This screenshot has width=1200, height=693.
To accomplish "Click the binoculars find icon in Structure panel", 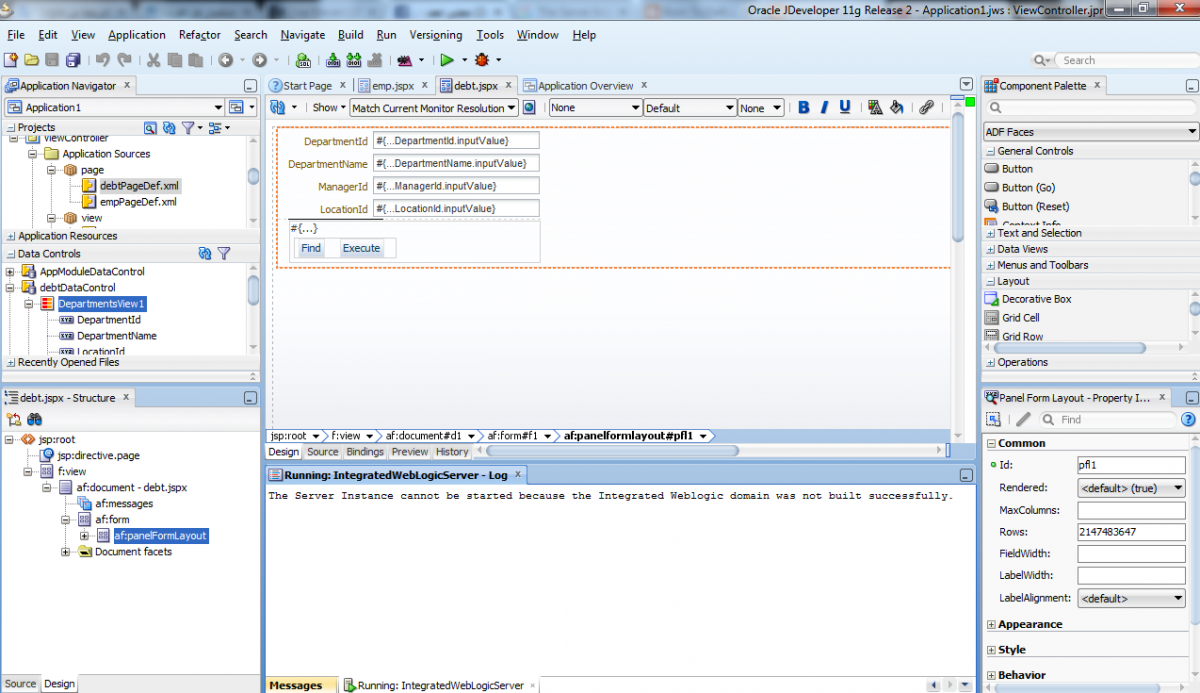I will click(35, 419).
